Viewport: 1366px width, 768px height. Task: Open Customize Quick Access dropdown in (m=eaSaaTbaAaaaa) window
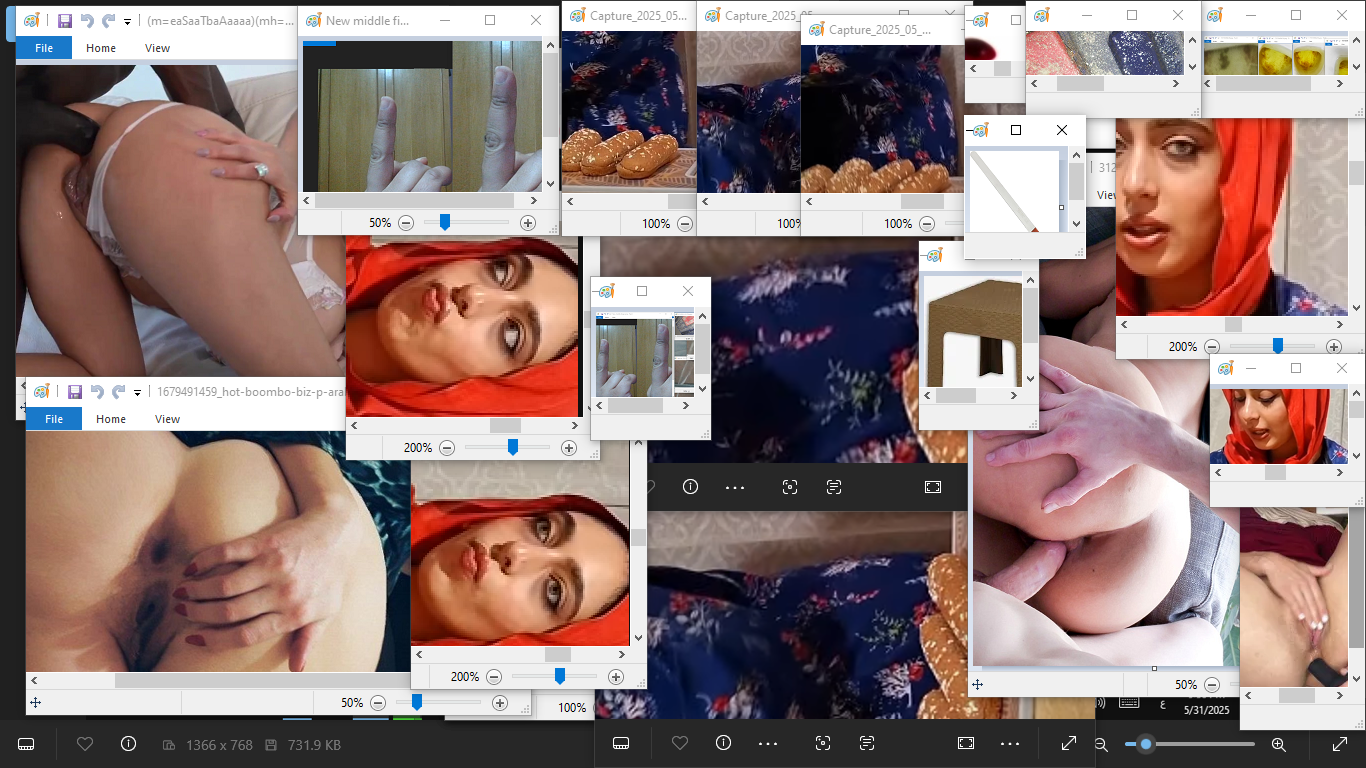[127, 21]
